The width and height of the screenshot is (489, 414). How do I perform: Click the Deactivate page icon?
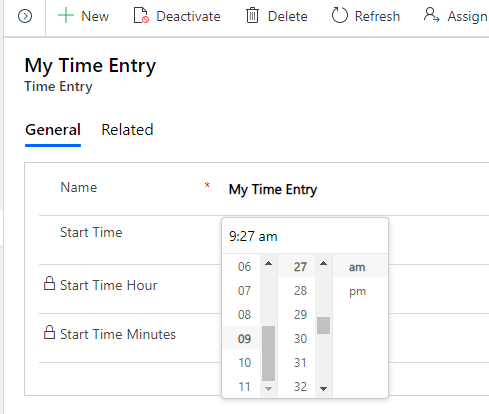coord(141,16)
